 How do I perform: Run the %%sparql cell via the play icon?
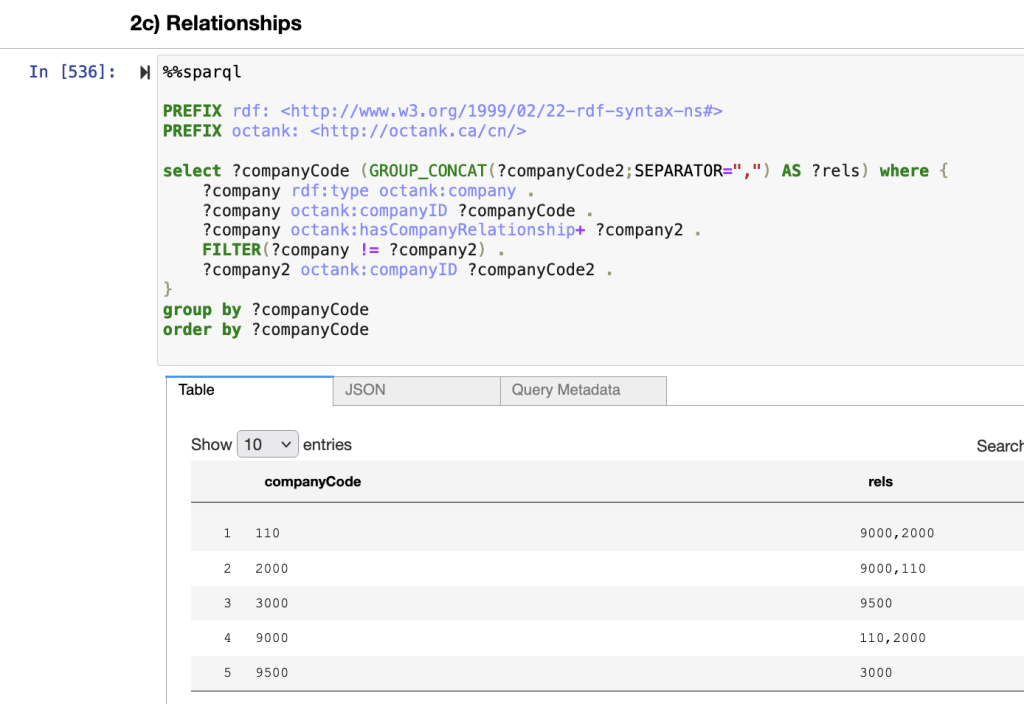[x=143, y=71]
